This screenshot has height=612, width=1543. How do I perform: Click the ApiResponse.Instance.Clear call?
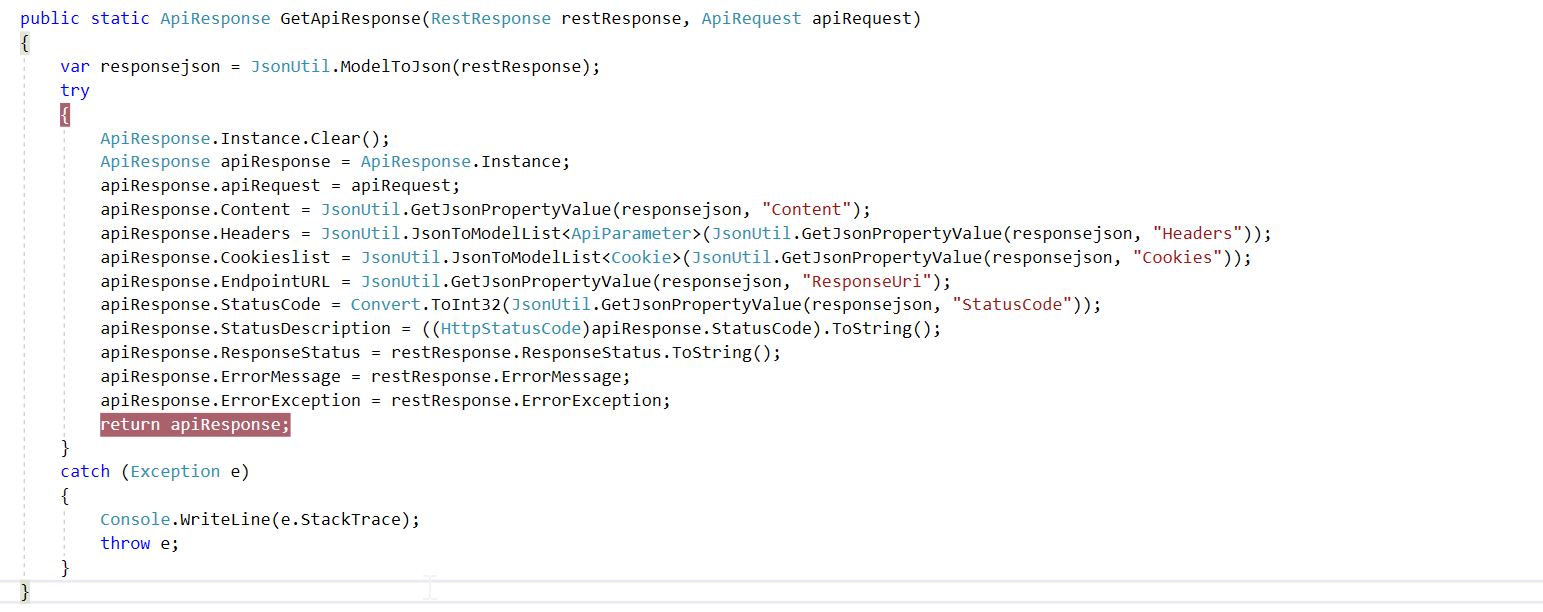[244, 137]
